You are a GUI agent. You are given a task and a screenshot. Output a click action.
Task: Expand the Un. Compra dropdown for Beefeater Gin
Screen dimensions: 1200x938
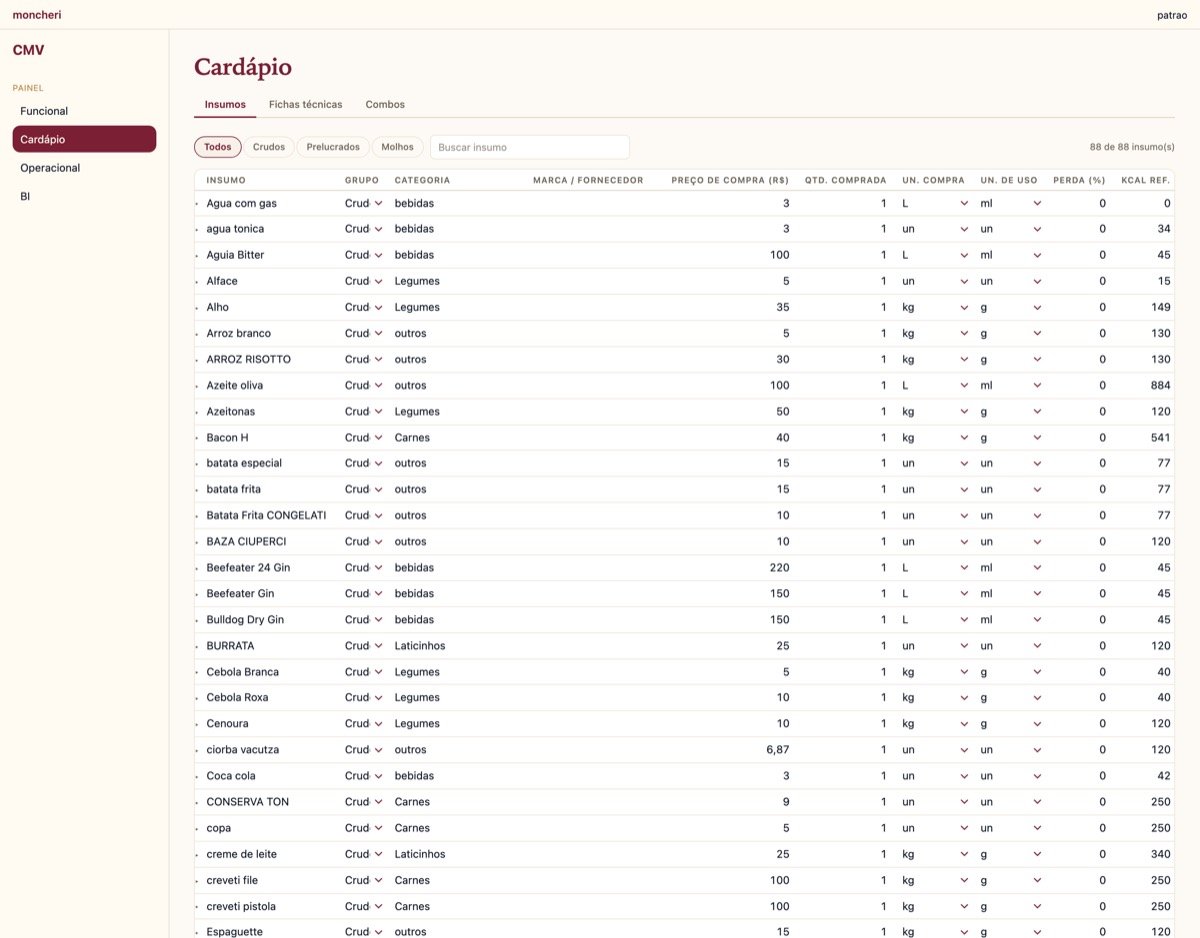tap(935, 593)
